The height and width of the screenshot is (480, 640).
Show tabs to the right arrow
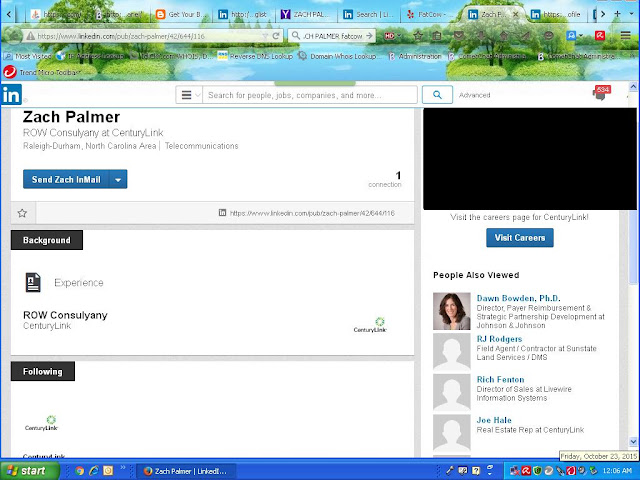(603, 14)
